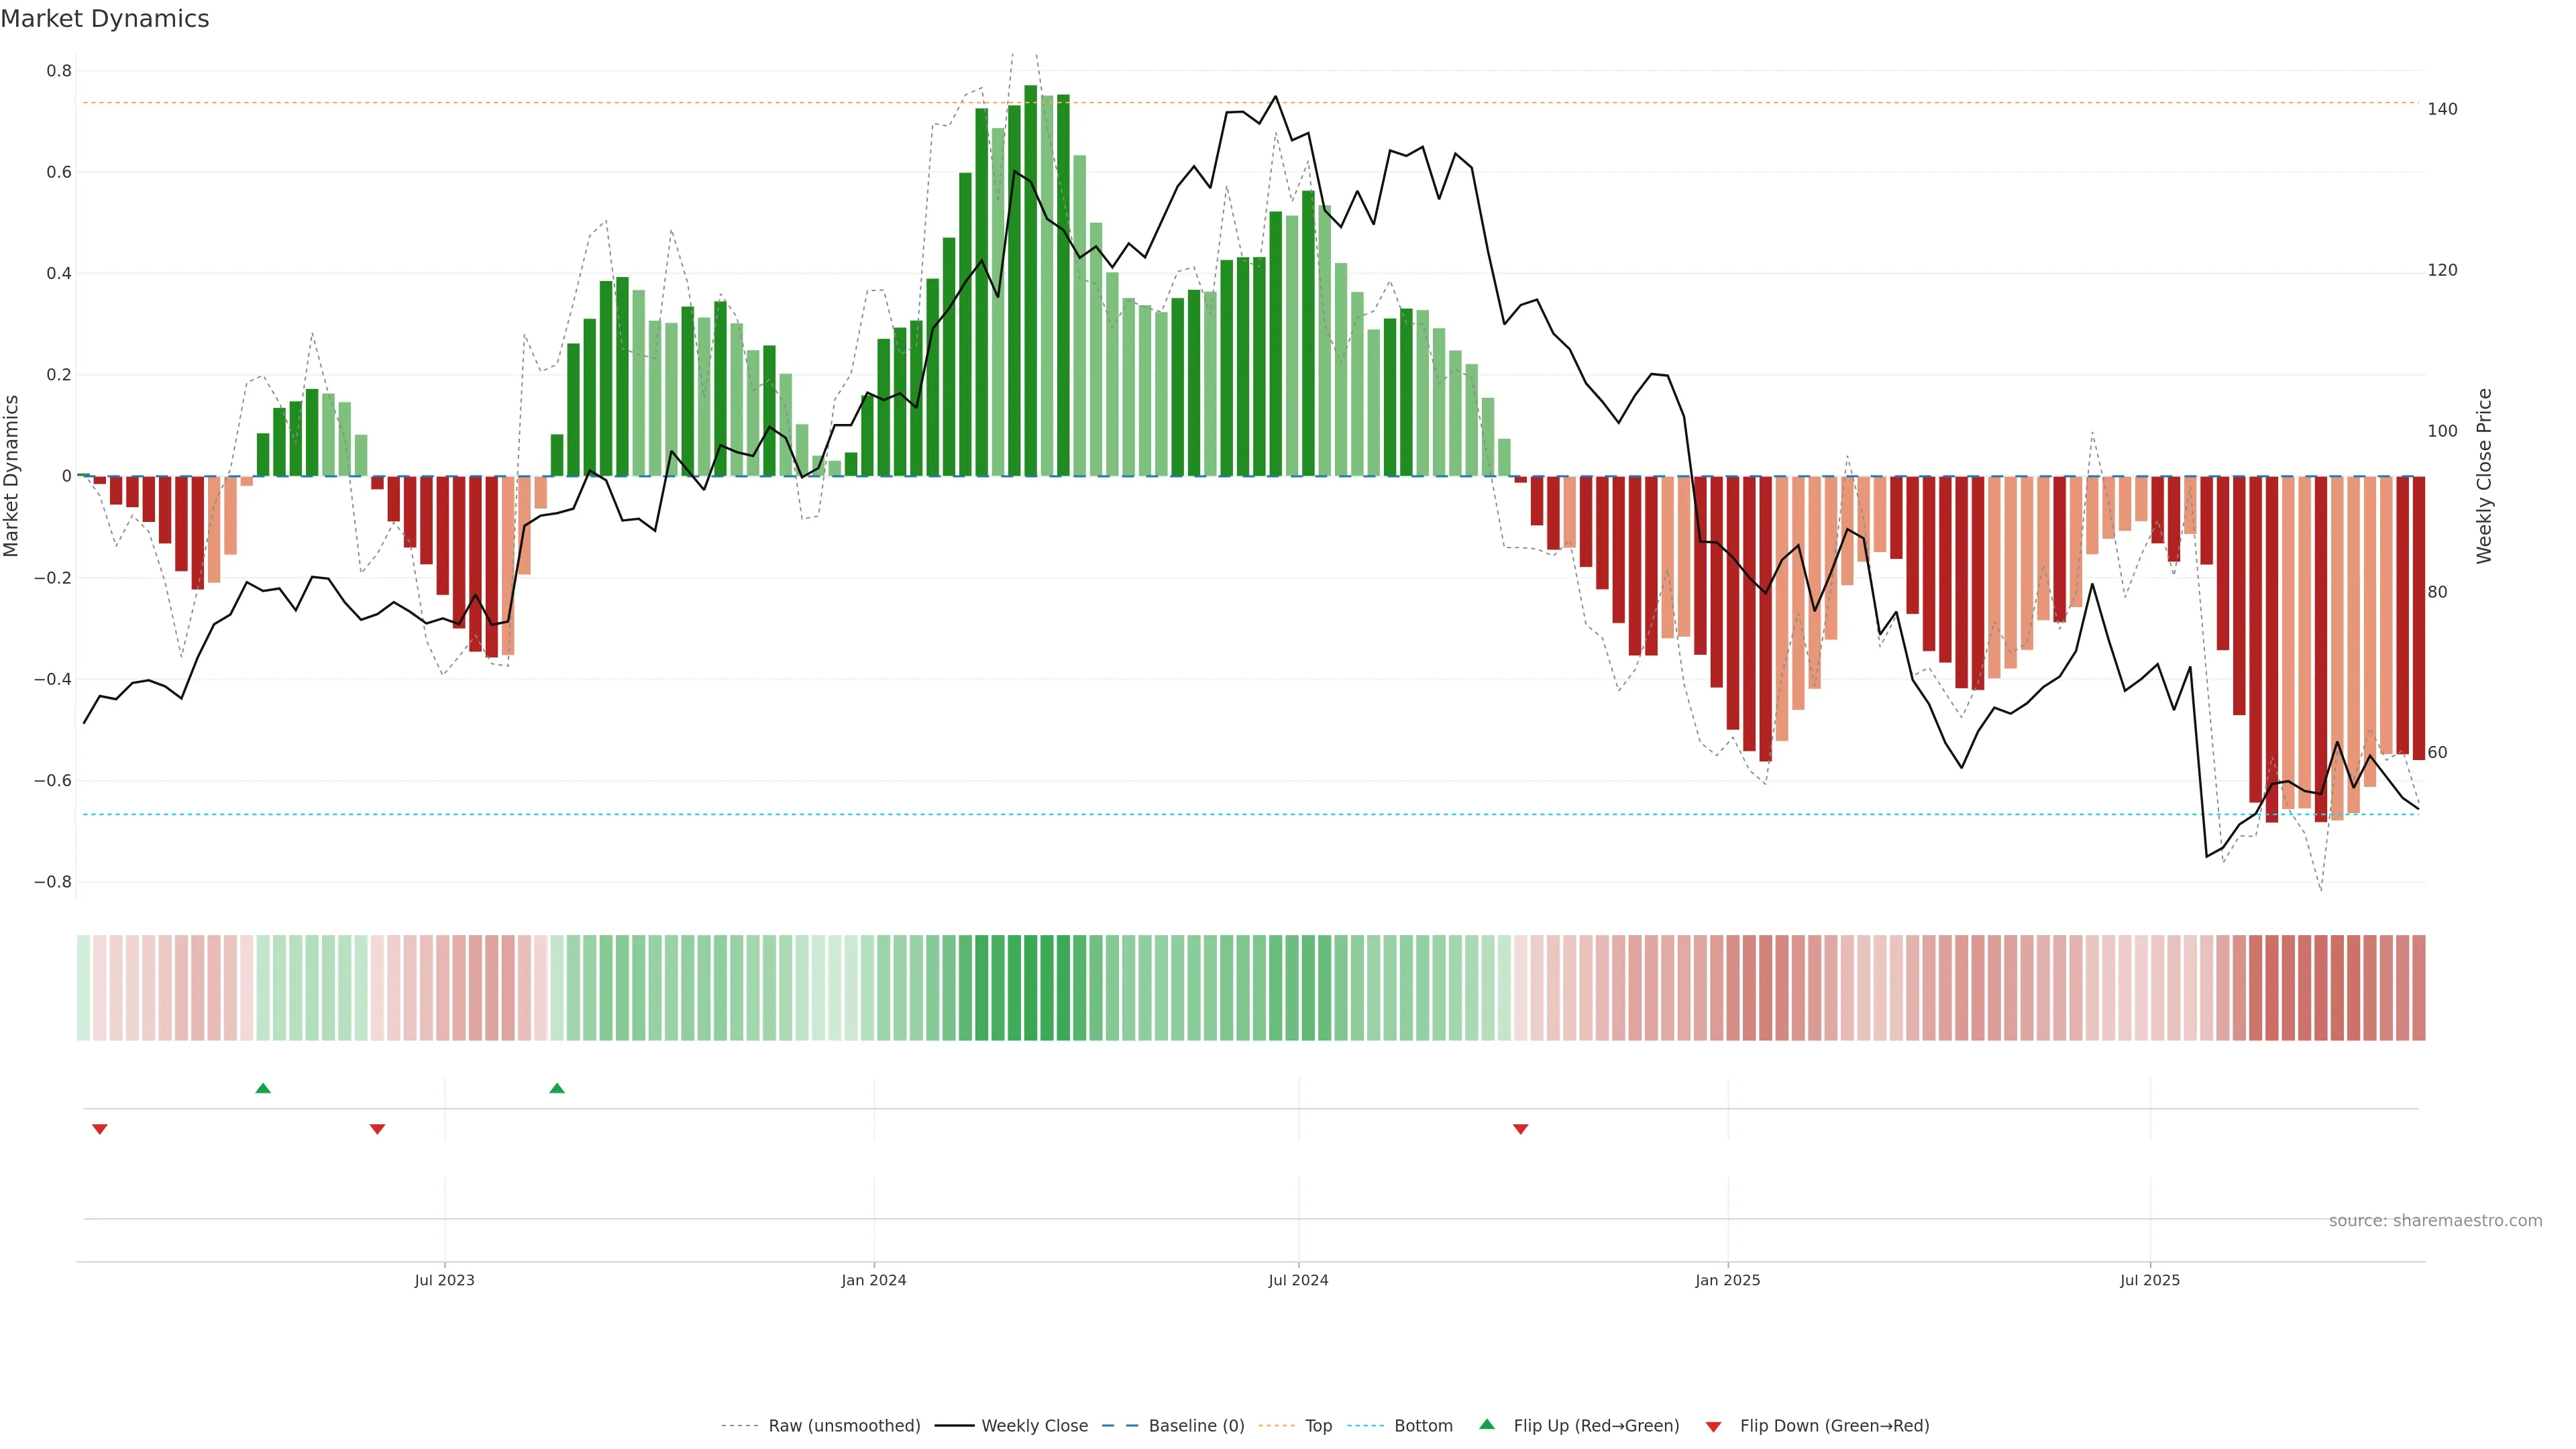Click the Flip Up green triangle in legend
Viewport: 2576px width, 1449px height.
point(1487,1425)
